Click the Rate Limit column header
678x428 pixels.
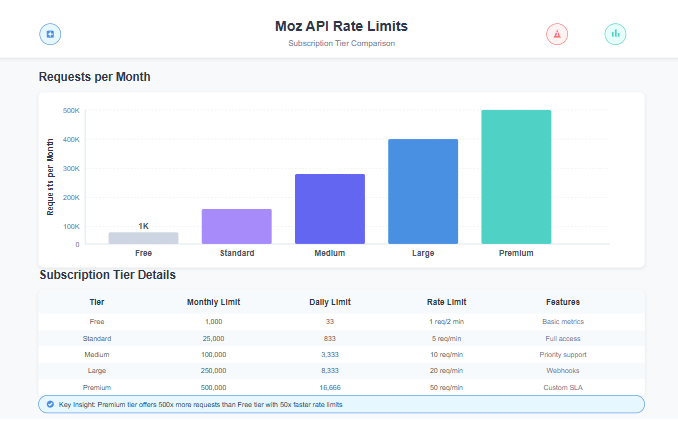(447, 302)
